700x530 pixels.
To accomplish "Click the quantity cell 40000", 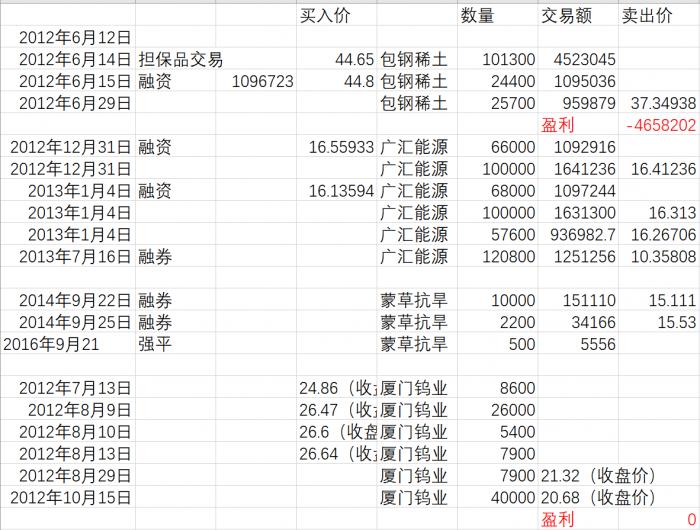I will click(497, 497).
